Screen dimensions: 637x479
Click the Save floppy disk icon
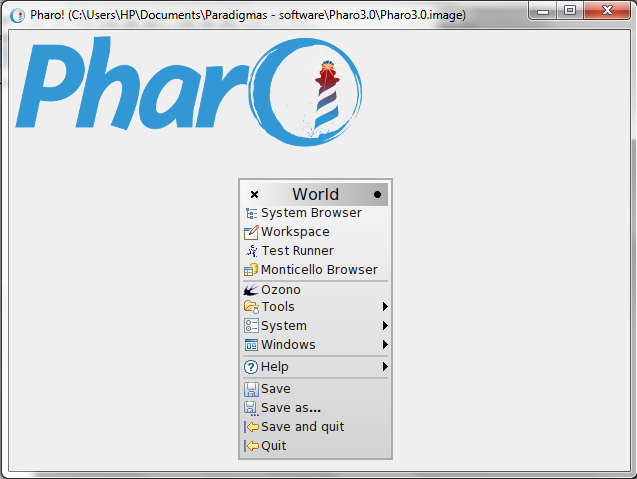(251, 389)
